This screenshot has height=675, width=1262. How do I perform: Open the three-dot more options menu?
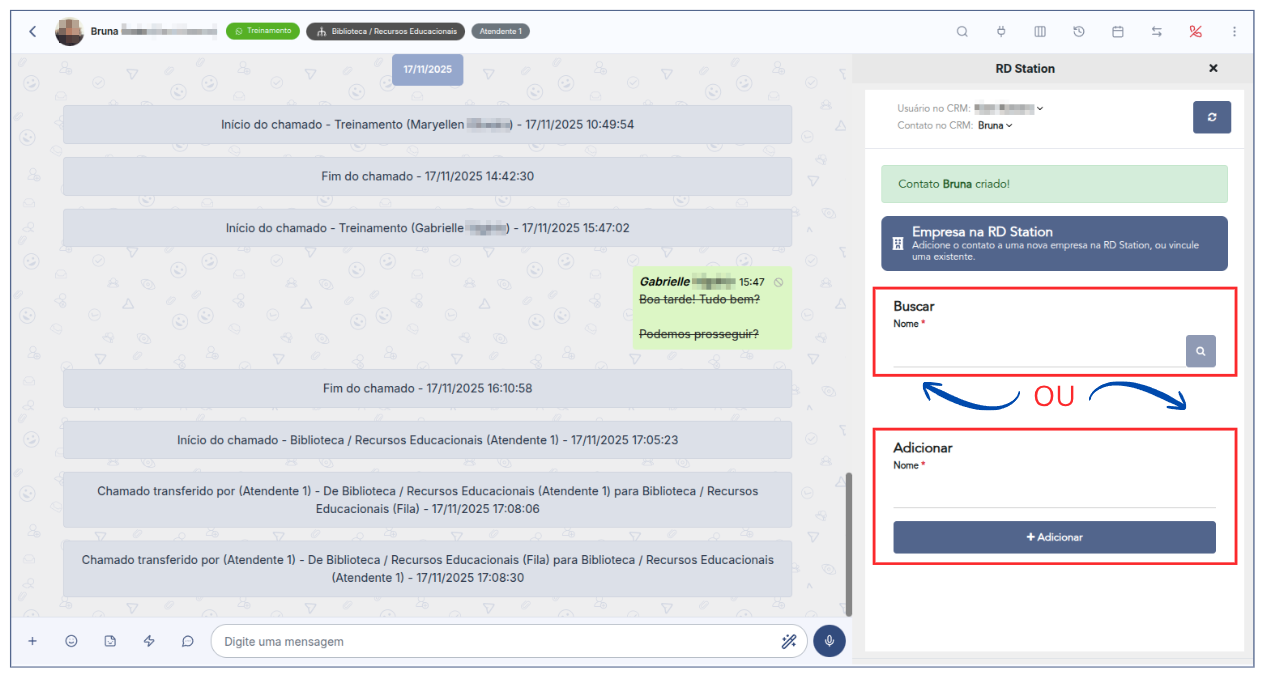(x=1234, y=32)
